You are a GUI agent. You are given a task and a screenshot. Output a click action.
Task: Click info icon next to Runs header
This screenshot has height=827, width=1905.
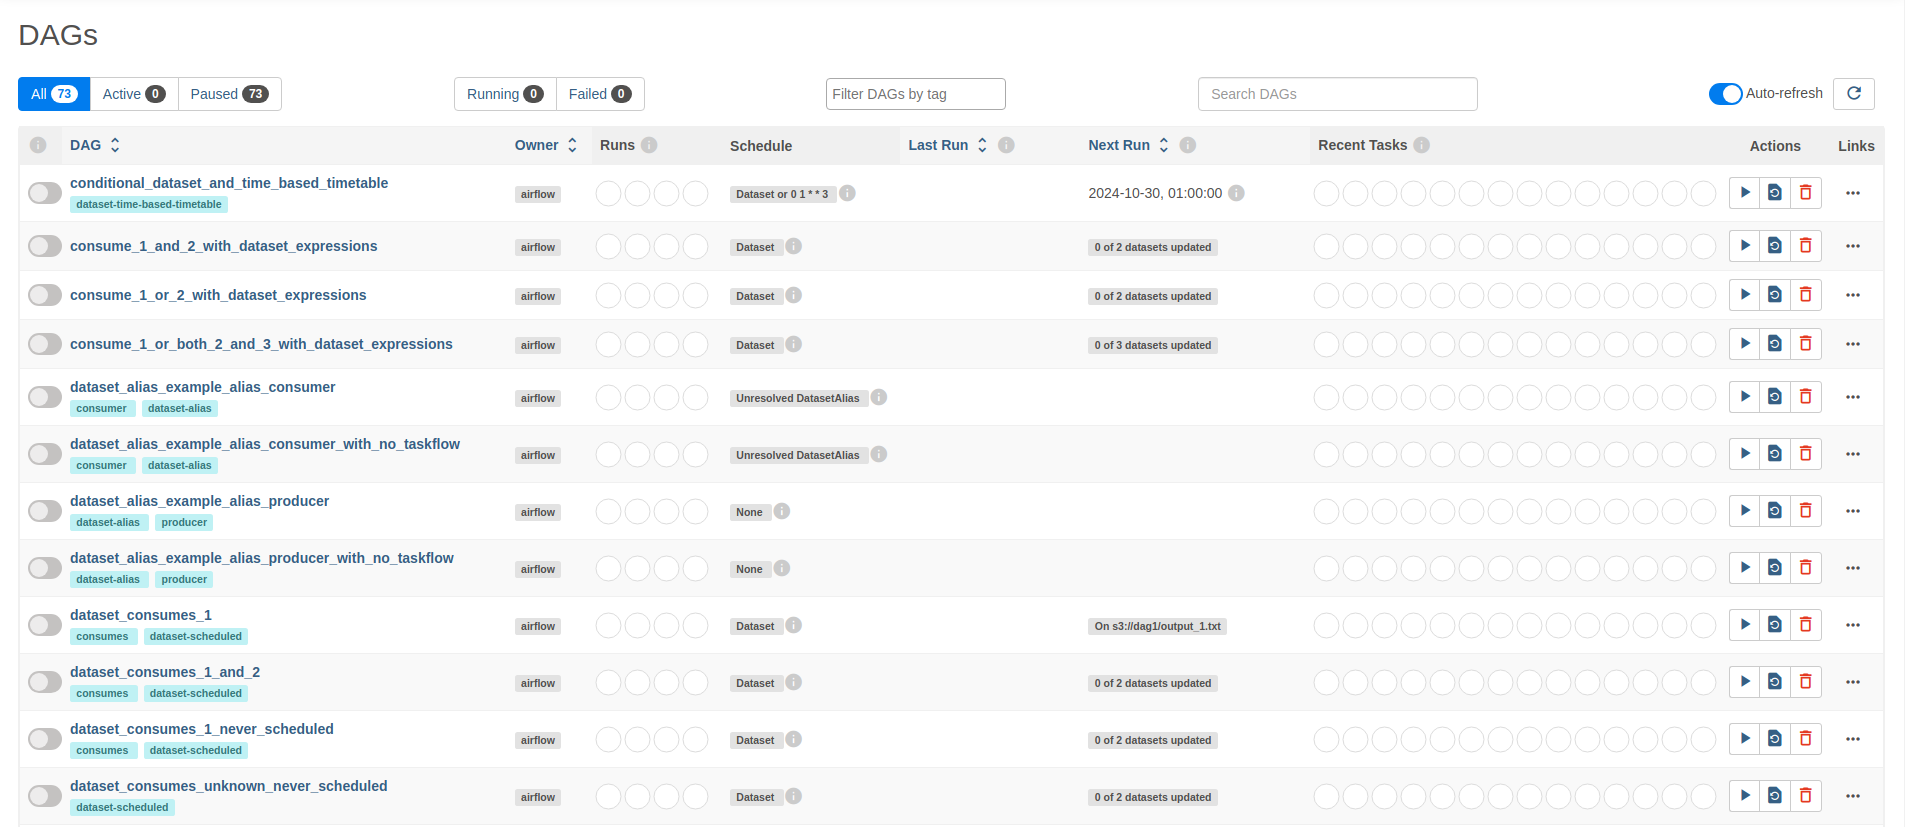point(649,145)
